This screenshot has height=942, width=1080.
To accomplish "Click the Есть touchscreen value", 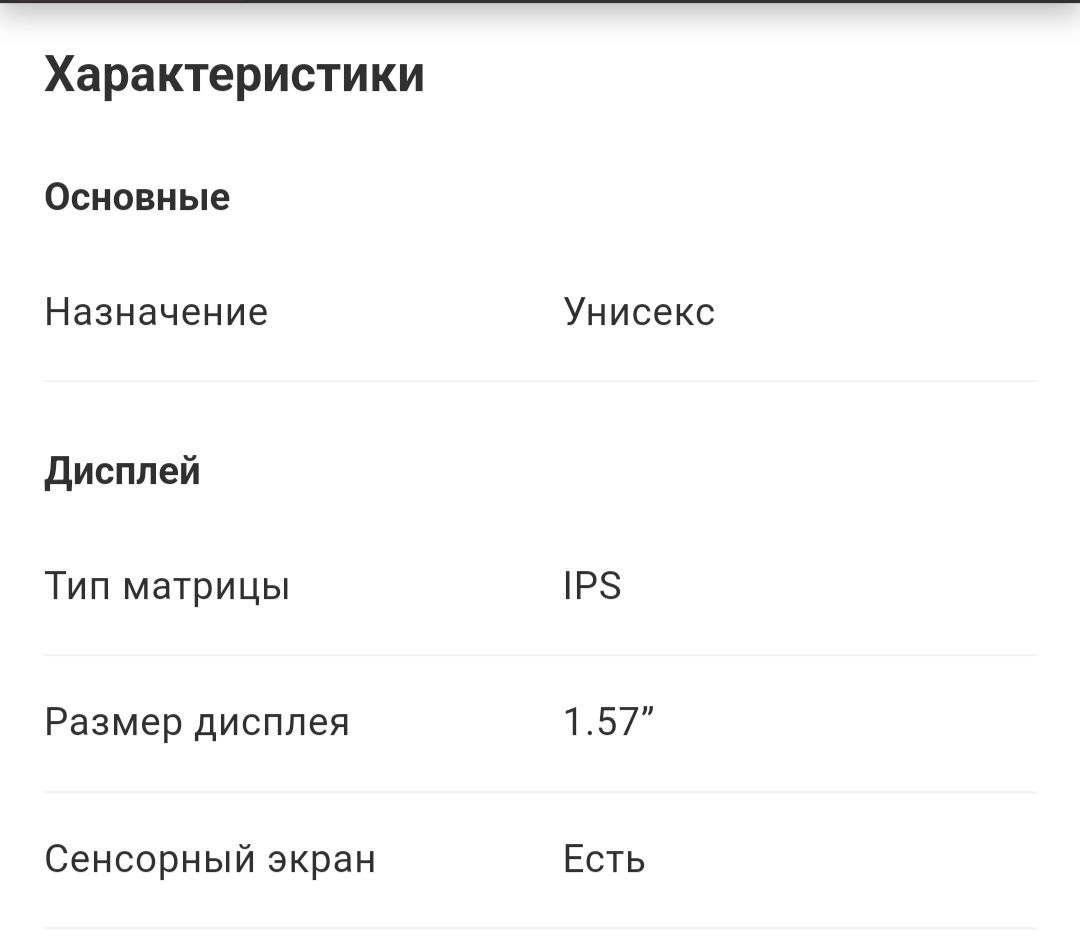I will coord(604,859).
